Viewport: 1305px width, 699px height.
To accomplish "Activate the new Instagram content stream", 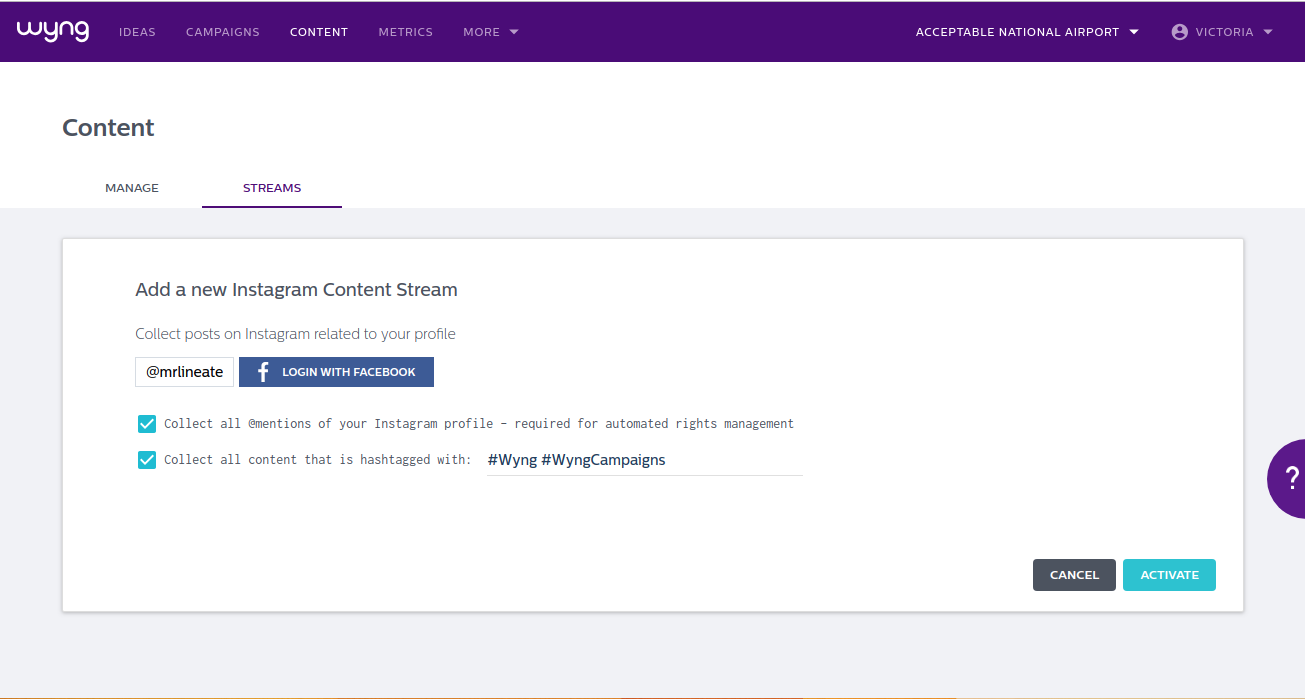I will point(1169,575).
